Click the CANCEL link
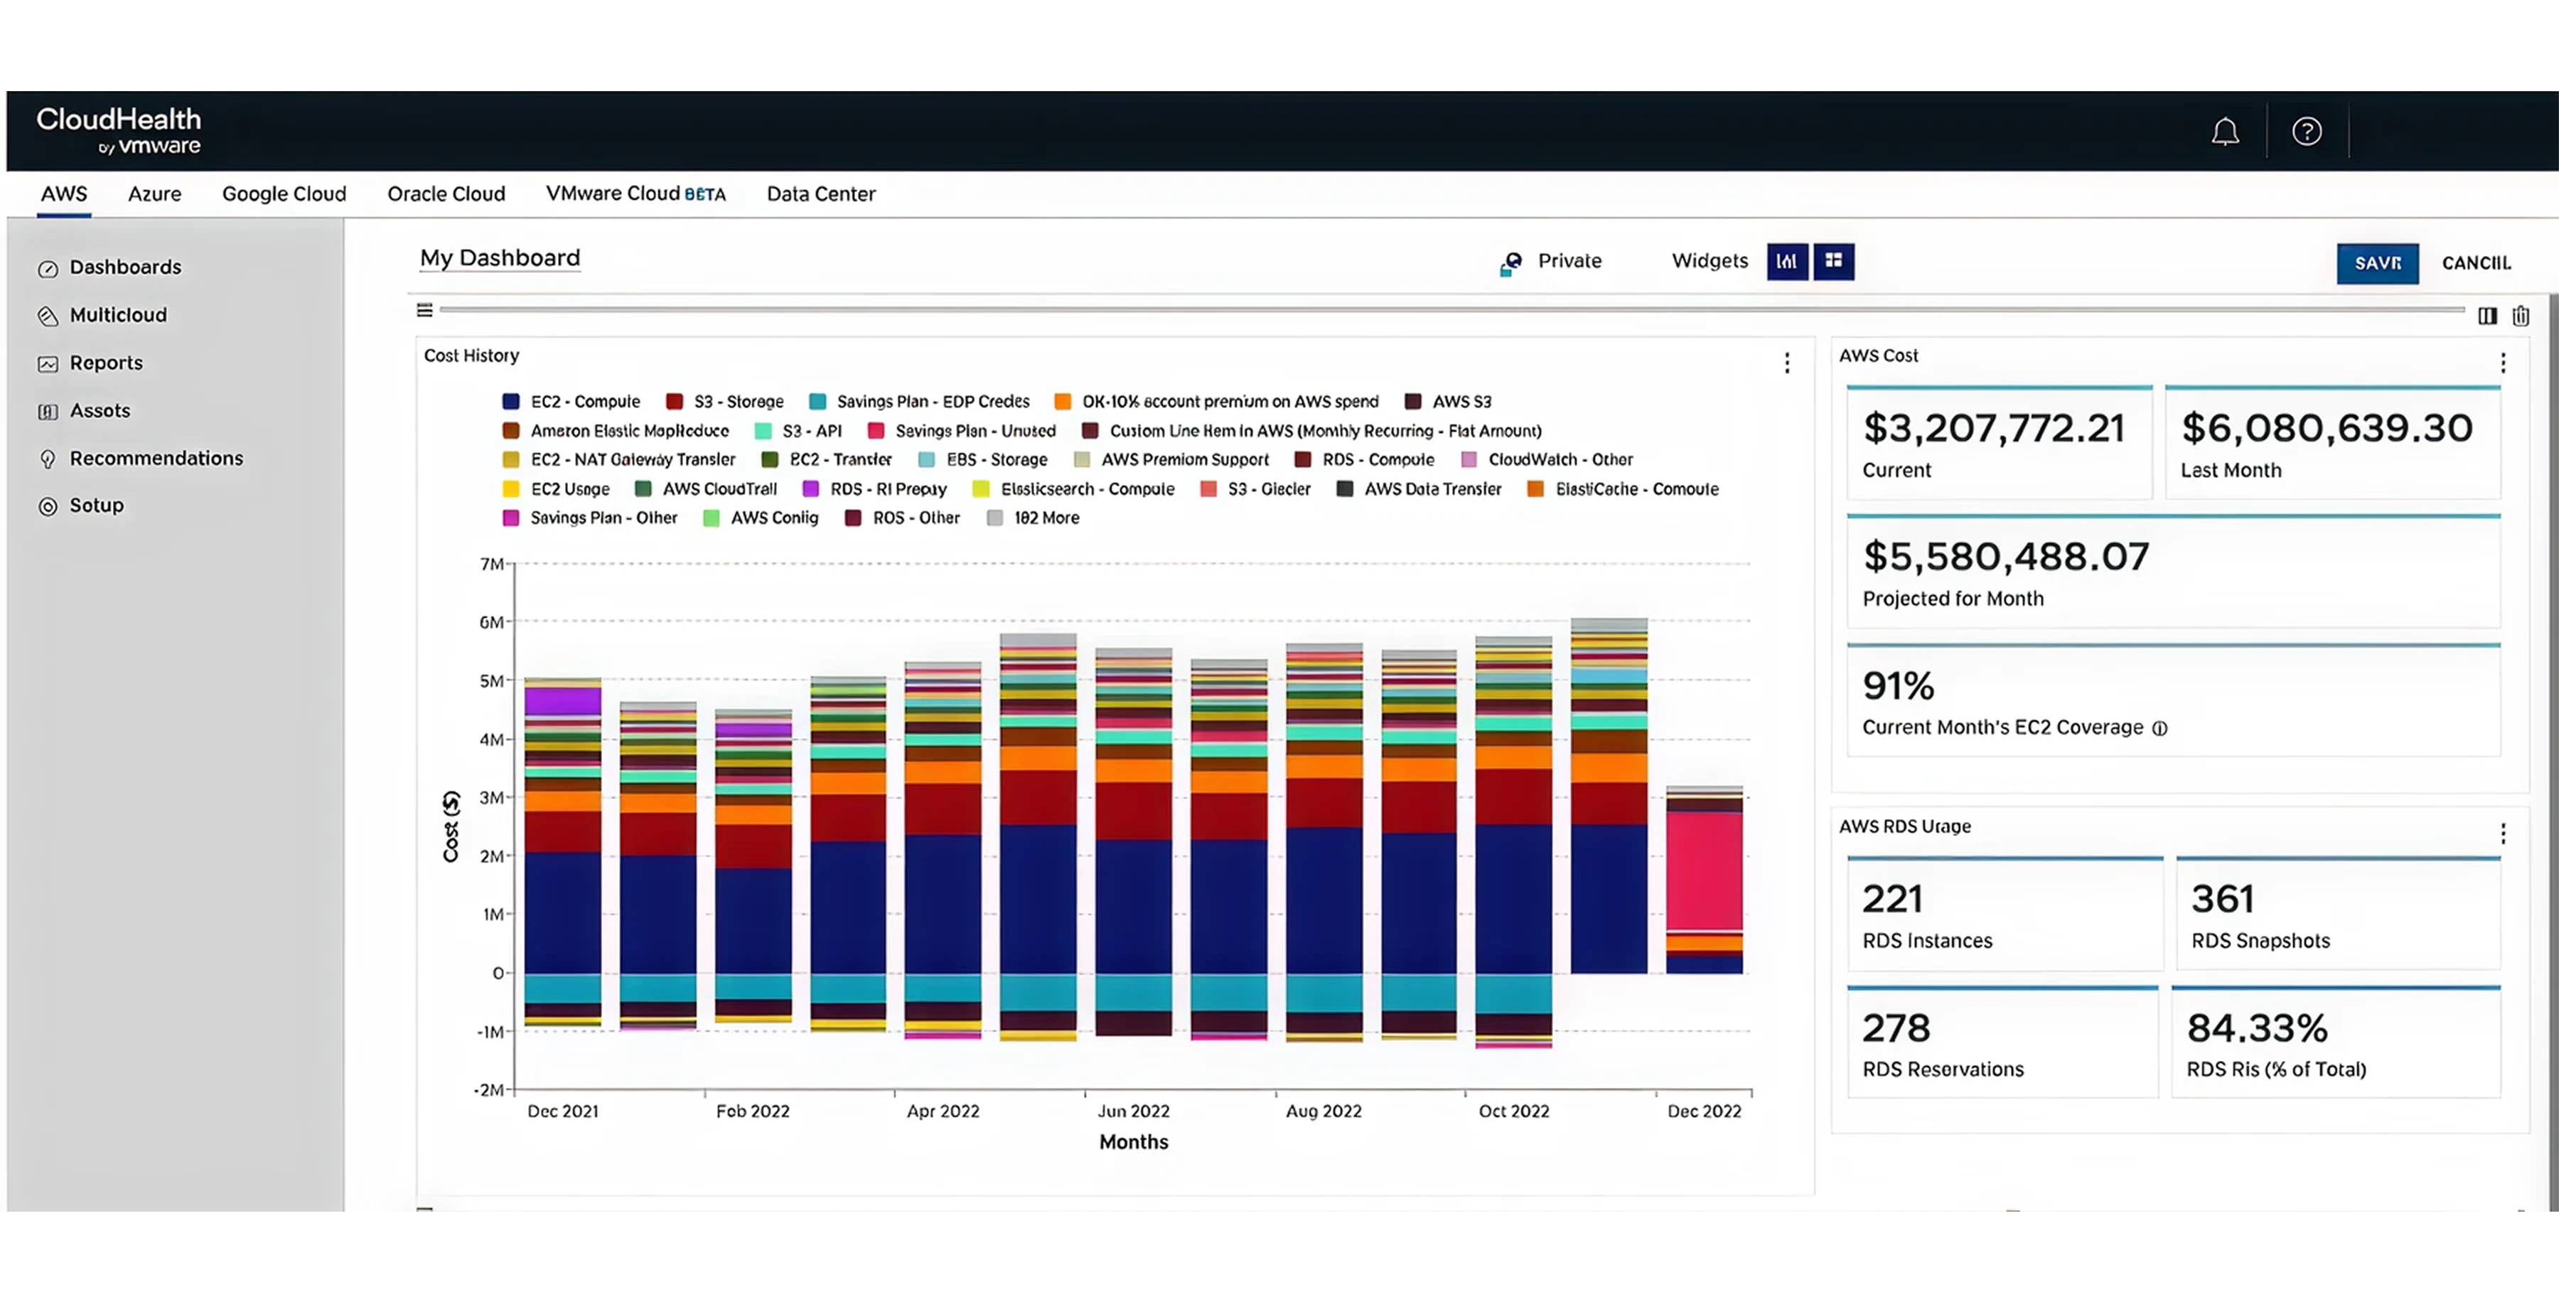 click(x=2477, y=263)
